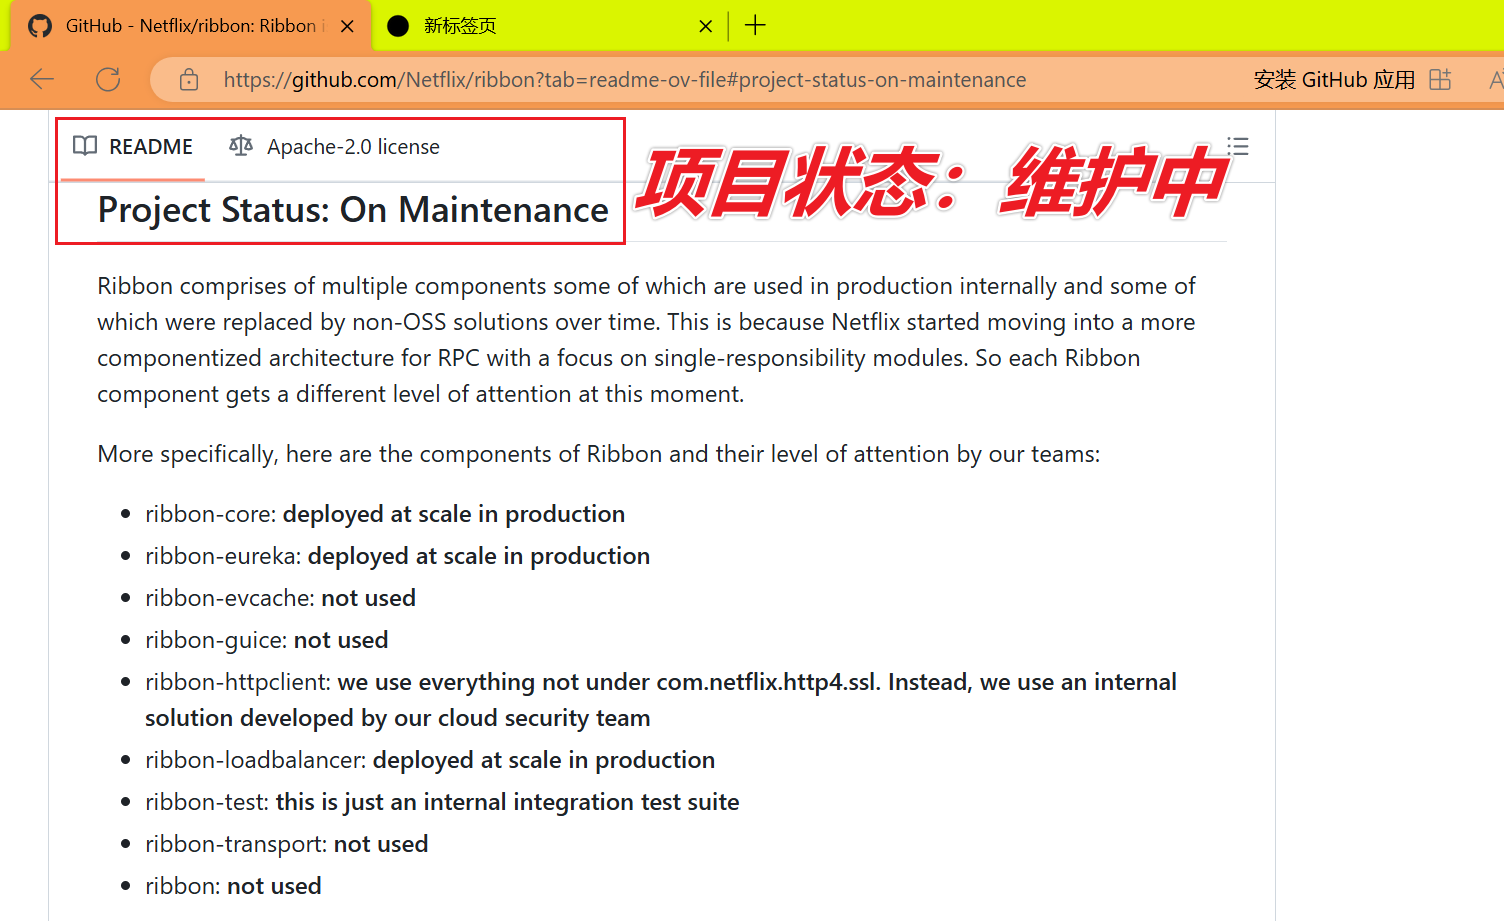Reload the page with refresh icon
The height and width of the screenshot is (921, 1504).
pos(108,80)
